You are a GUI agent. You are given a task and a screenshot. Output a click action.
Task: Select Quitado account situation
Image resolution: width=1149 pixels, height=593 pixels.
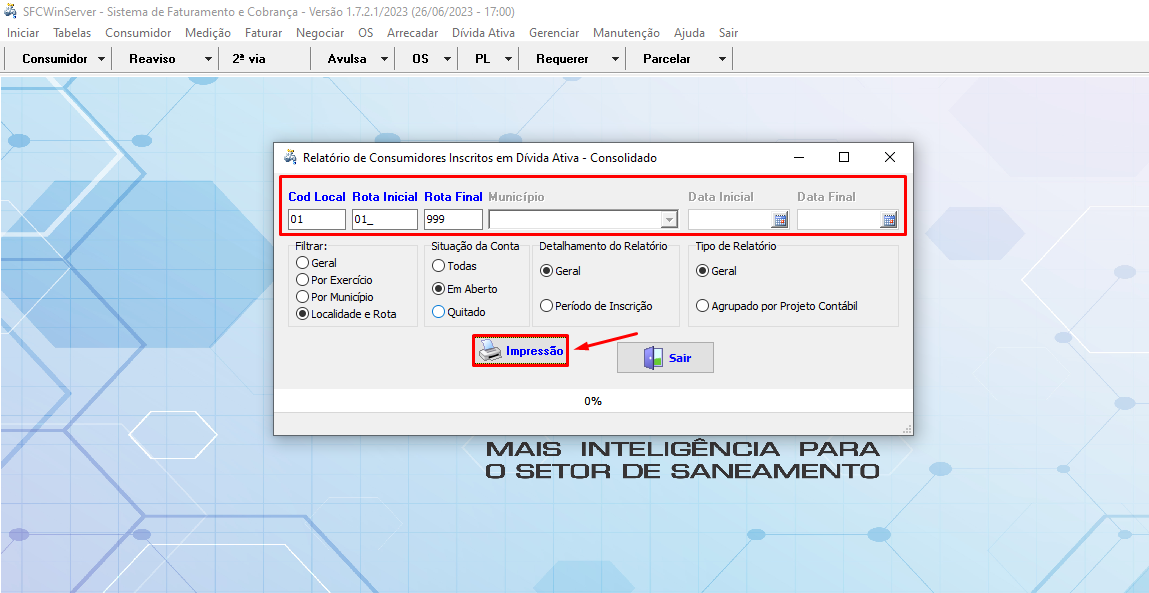click(x=438, y=312)
